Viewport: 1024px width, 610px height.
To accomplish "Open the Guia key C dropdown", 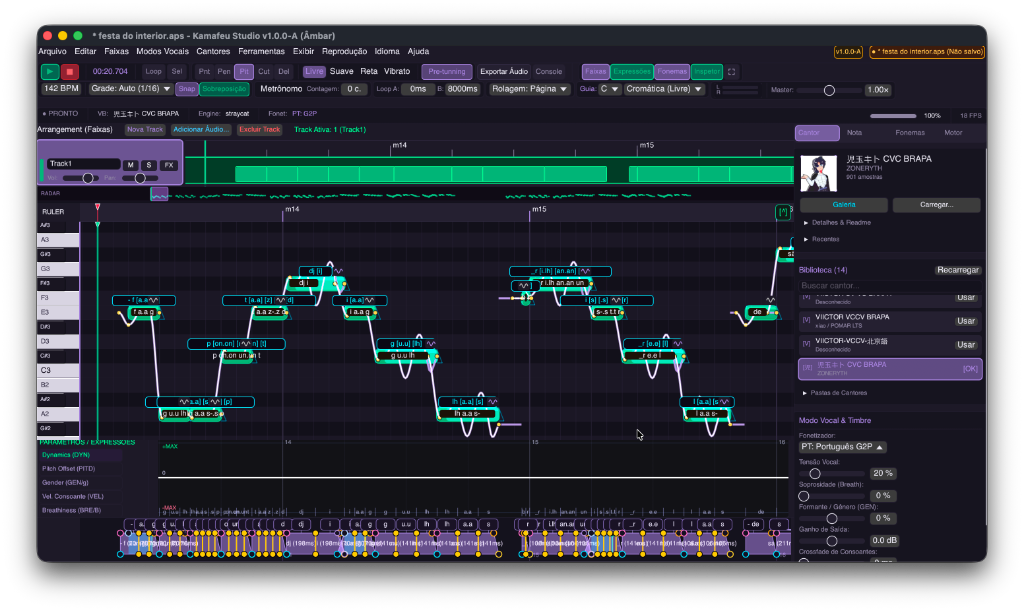I will pyautogui.click(x=609, y=89).
